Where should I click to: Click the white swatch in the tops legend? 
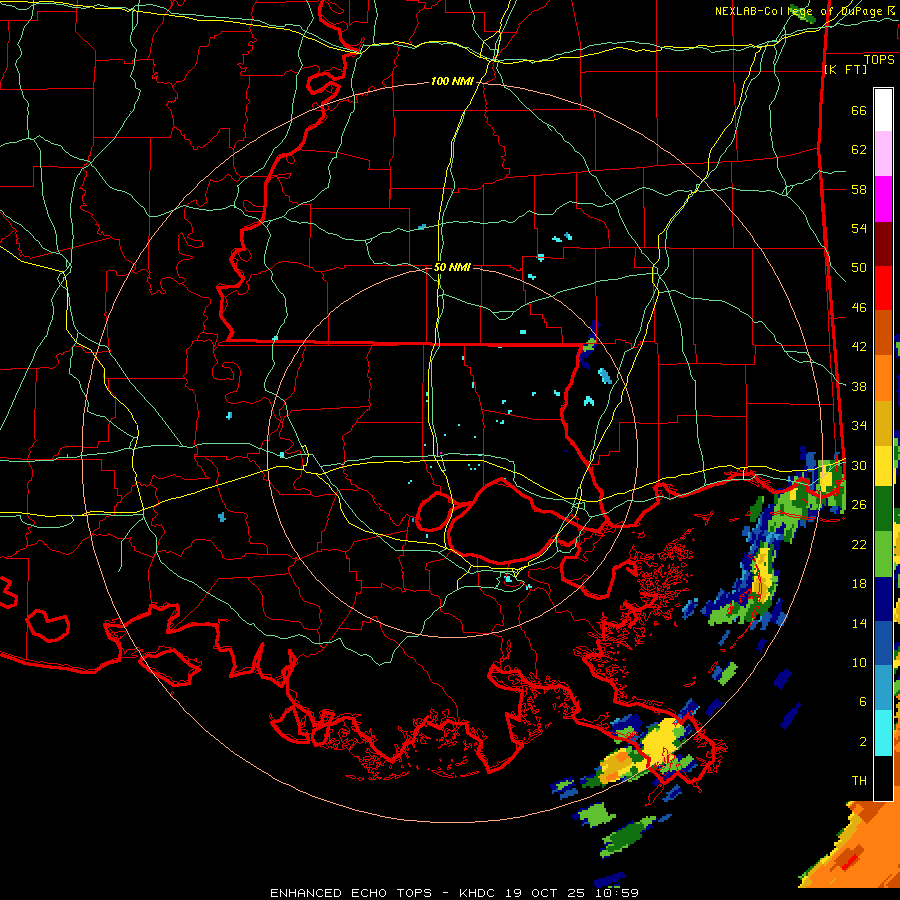pos(883,110)
